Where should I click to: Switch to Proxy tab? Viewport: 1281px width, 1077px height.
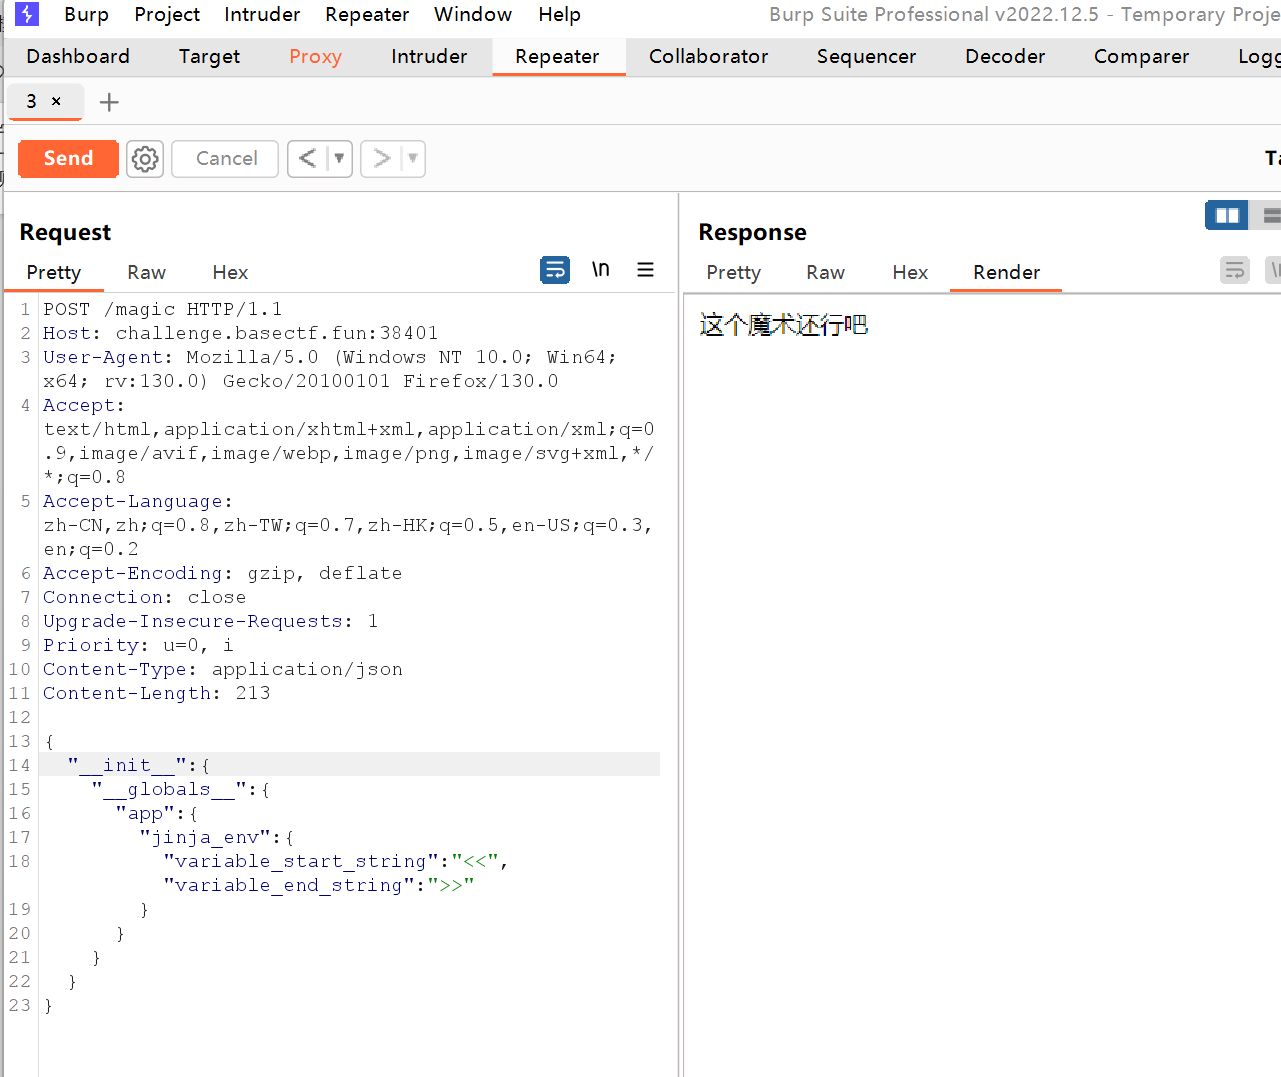pos(315,56)
